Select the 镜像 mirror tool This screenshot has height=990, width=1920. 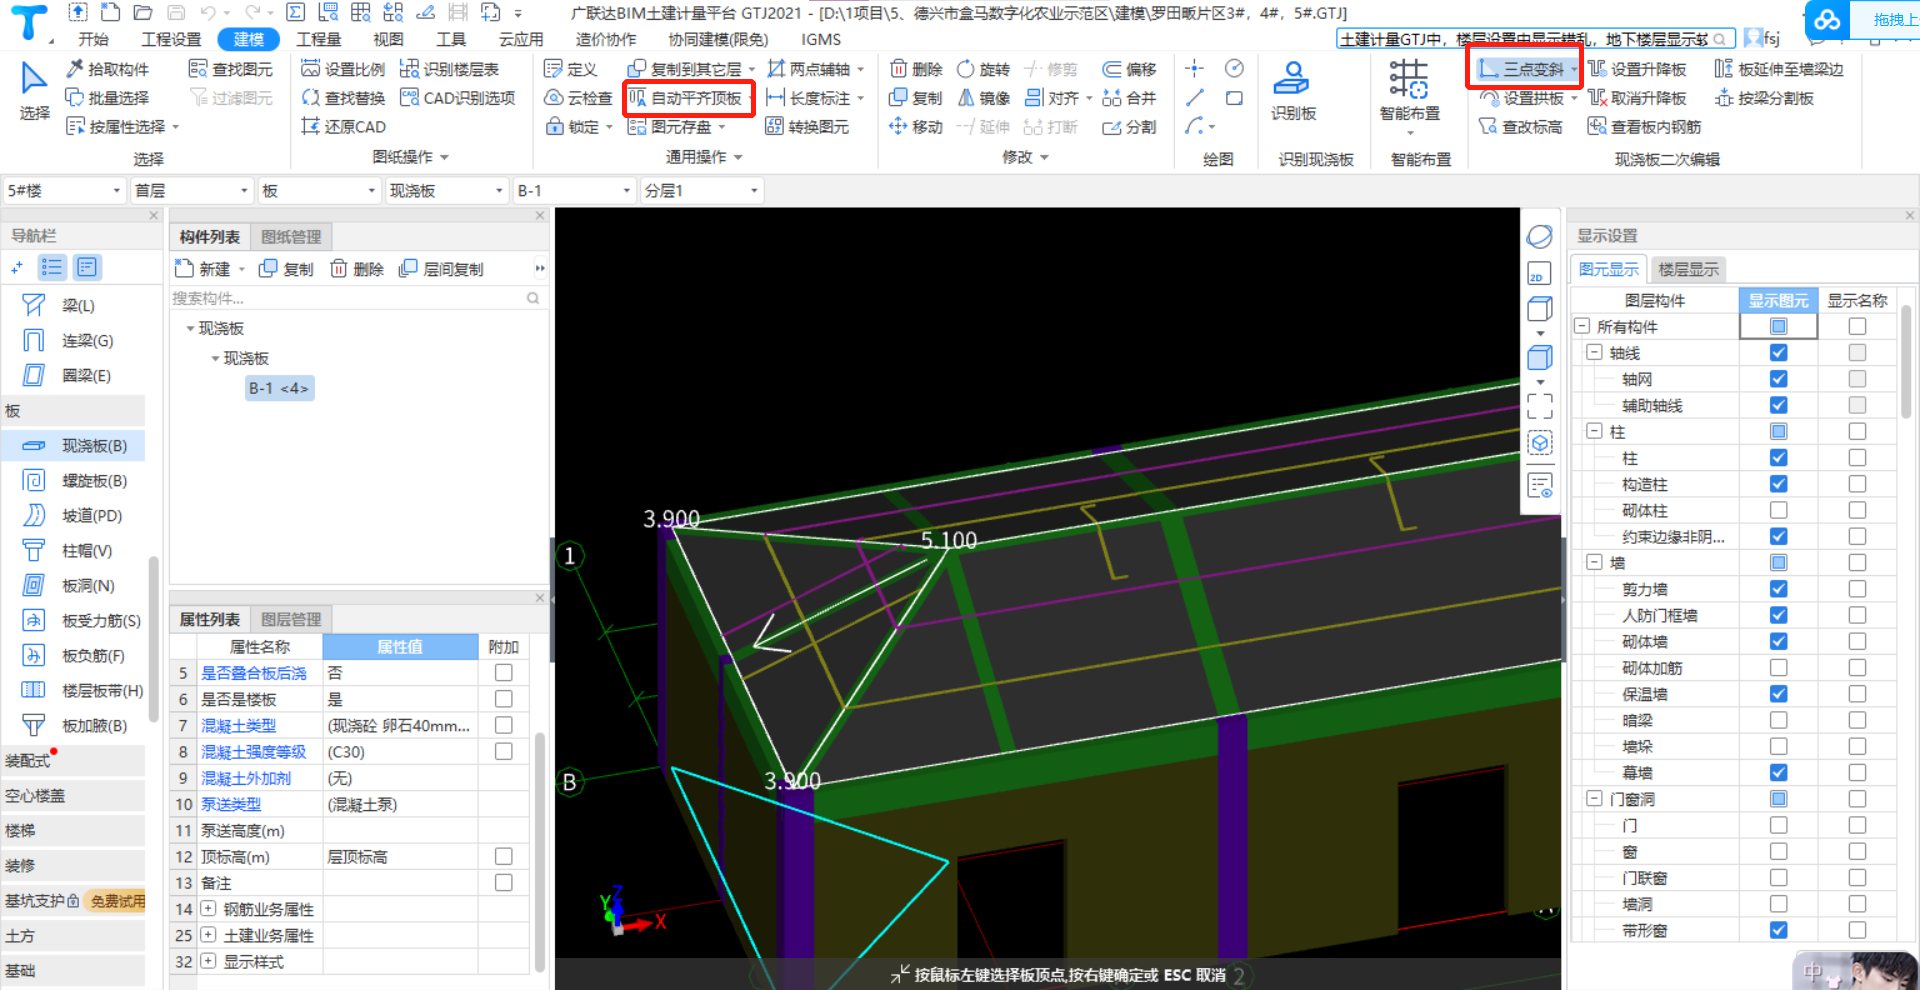[984, 98]
